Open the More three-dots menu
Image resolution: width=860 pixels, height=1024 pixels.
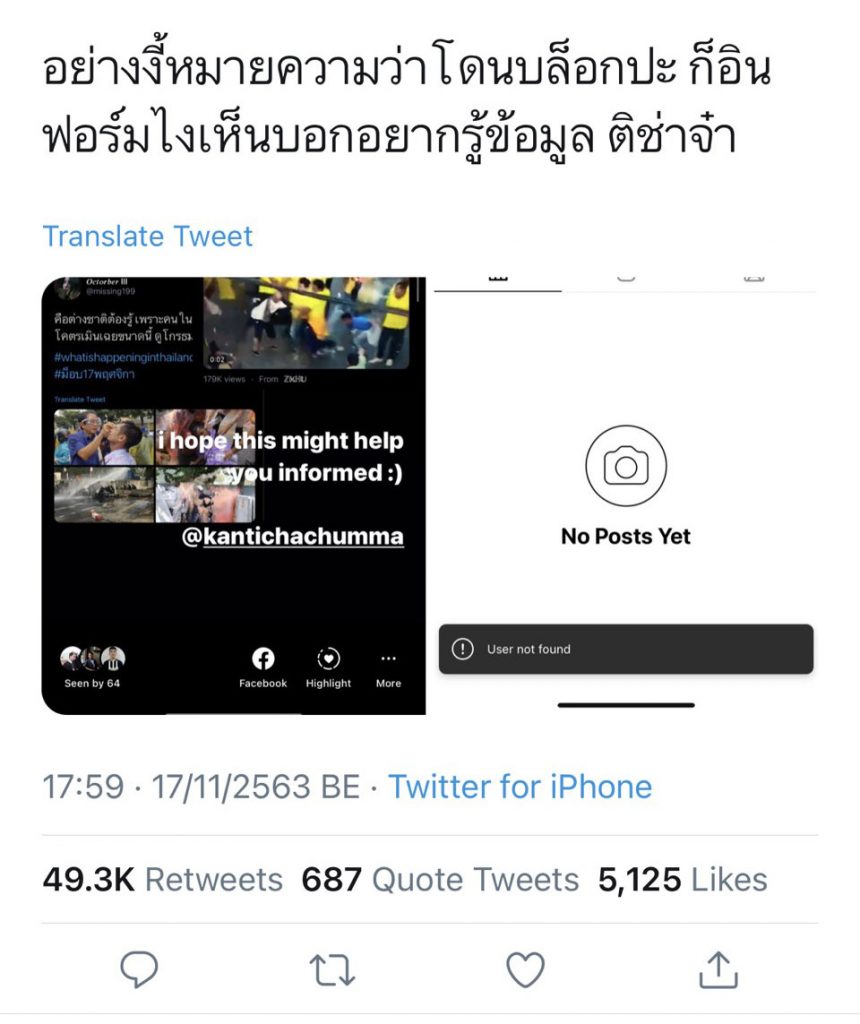click(389, 658)
